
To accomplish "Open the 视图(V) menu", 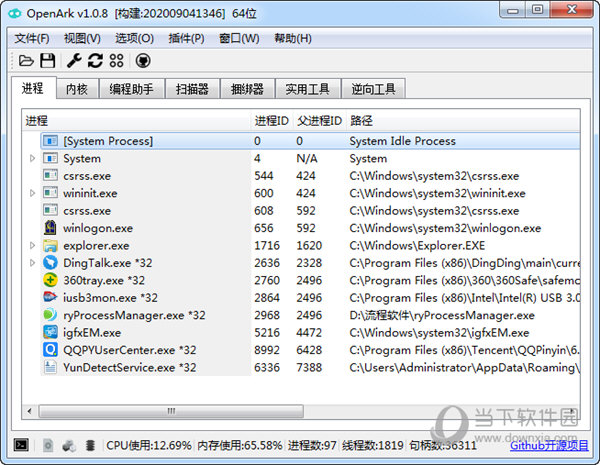I will click(82, 38).
